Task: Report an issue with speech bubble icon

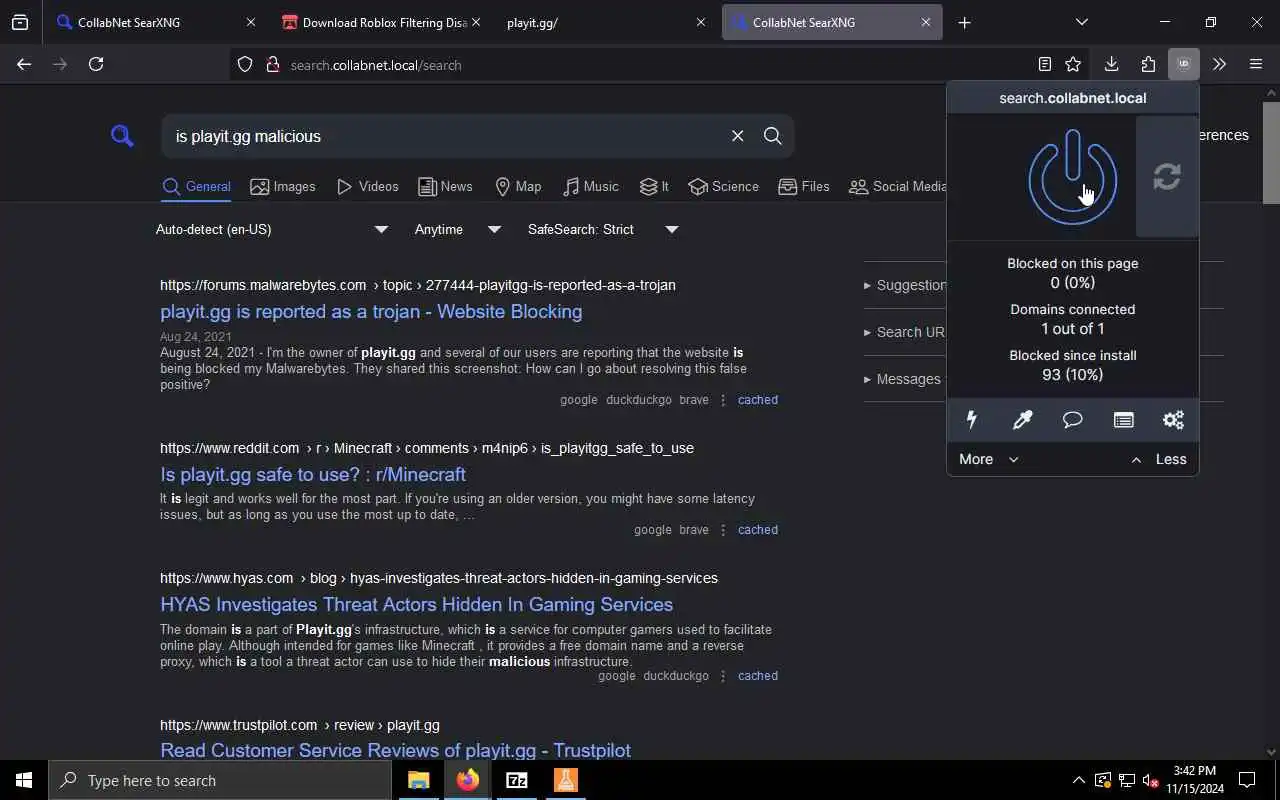Action: 1072,420
